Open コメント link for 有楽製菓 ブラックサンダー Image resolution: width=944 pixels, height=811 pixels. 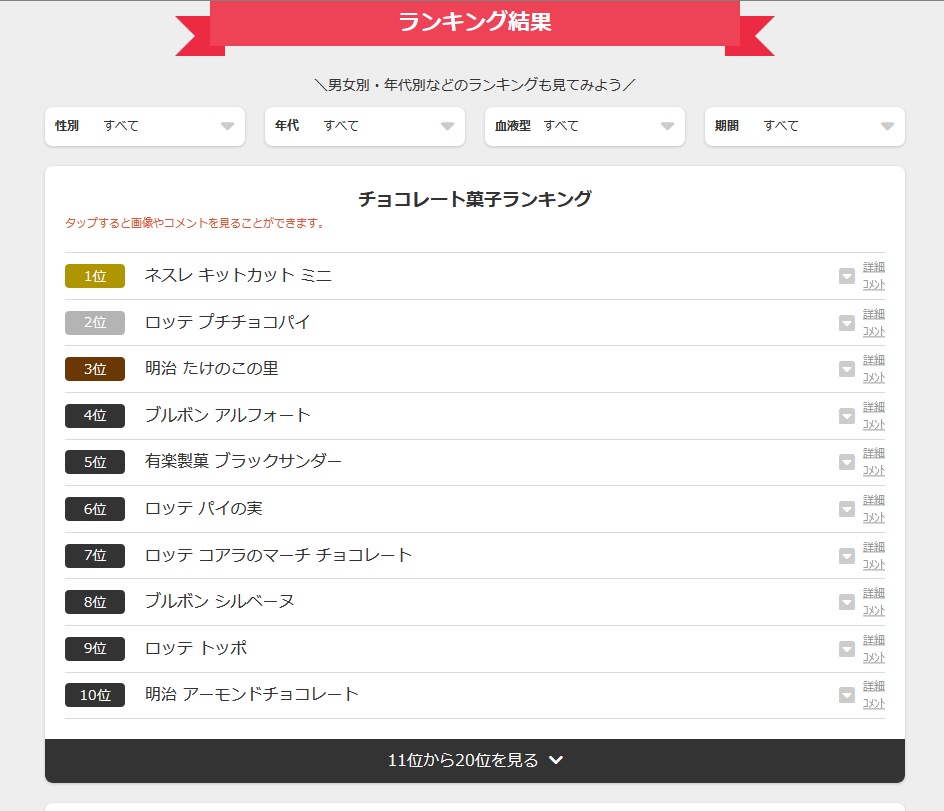point(874,471)
